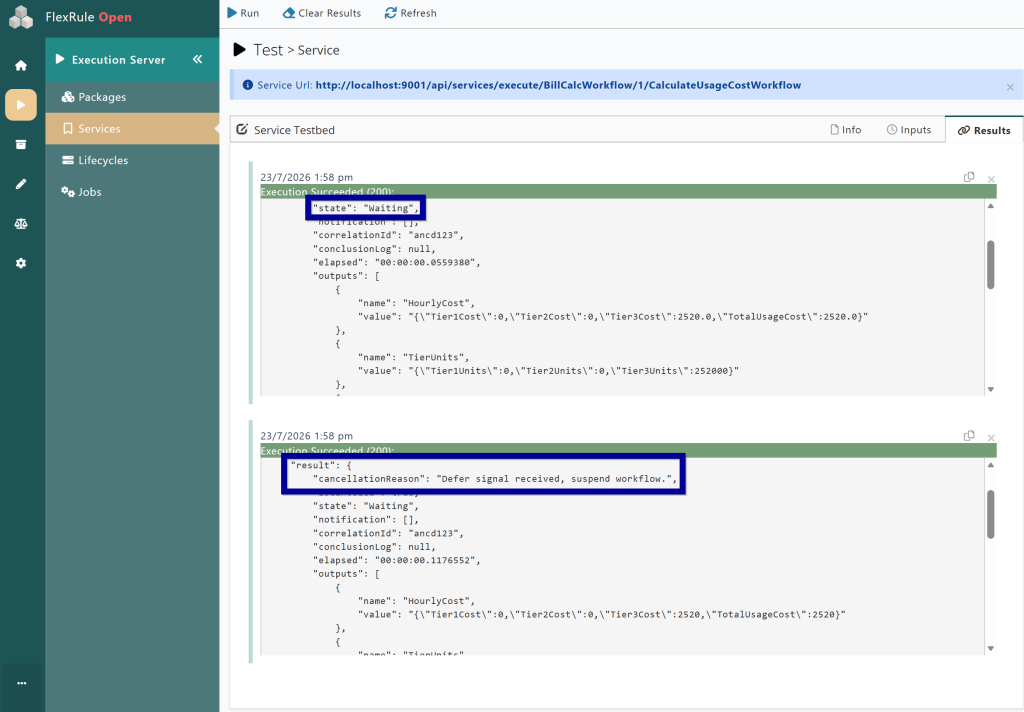Image resolution: width=1024 pixels, height=712 pixels.
Task: Open the balance scales sidebar icon
Action: click(x=21, y=223)
